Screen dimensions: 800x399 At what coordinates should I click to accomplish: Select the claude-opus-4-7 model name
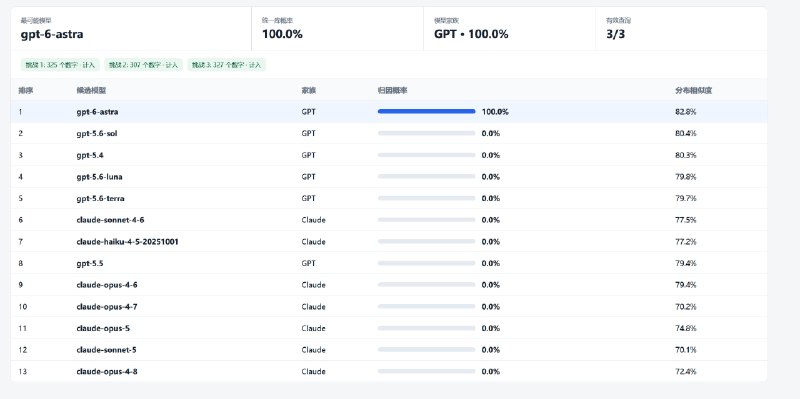pyautogui.click(x=107, y=307)
